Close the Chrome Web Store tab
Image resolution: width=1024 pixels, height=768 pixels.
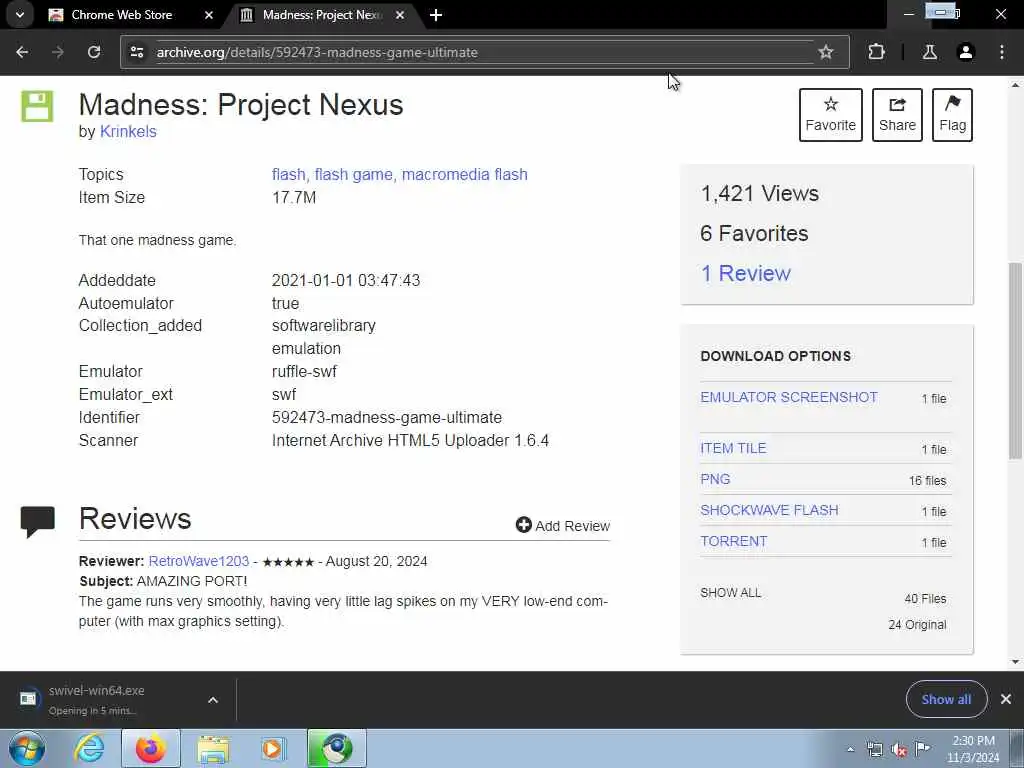point(208,14)
